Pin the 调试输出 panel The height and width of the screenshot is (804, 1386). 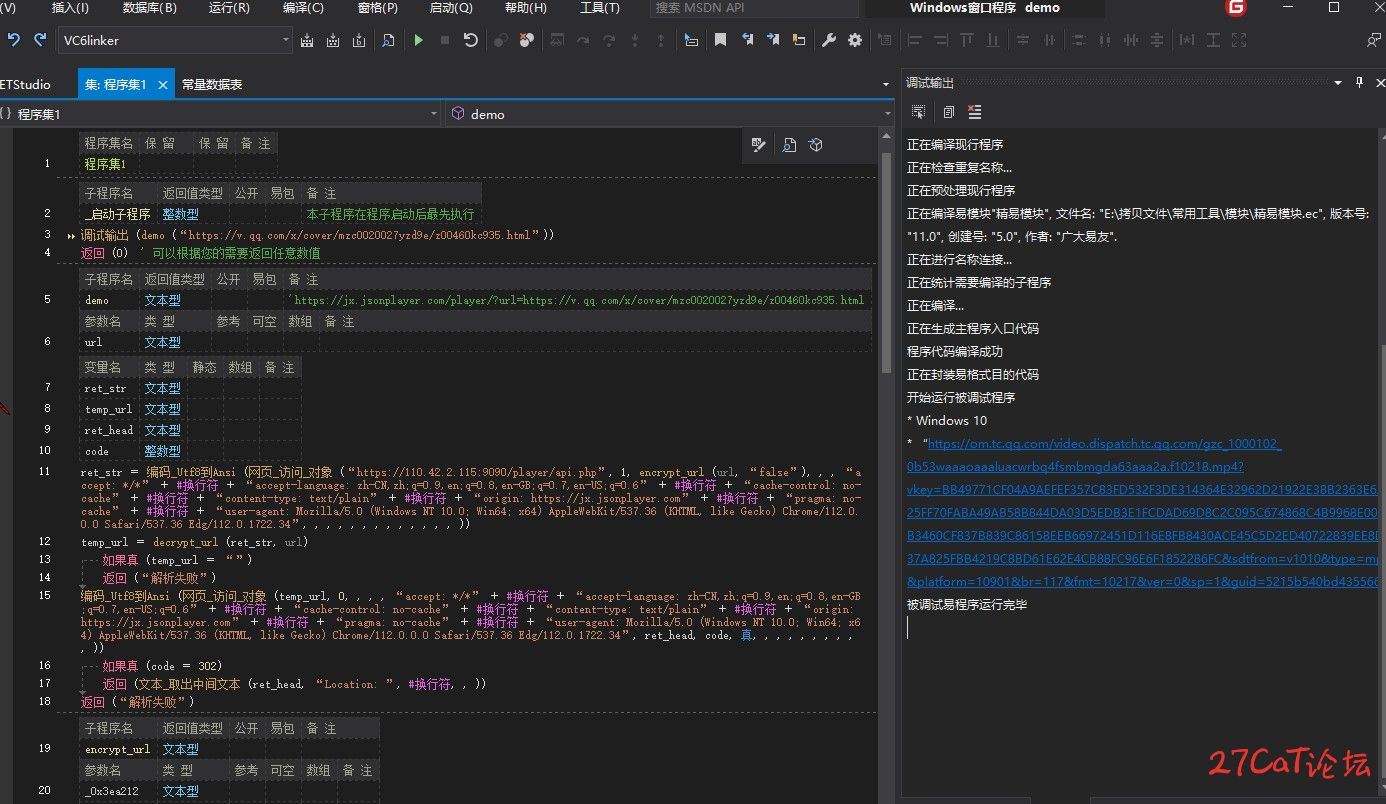(x=1359, y=83)
